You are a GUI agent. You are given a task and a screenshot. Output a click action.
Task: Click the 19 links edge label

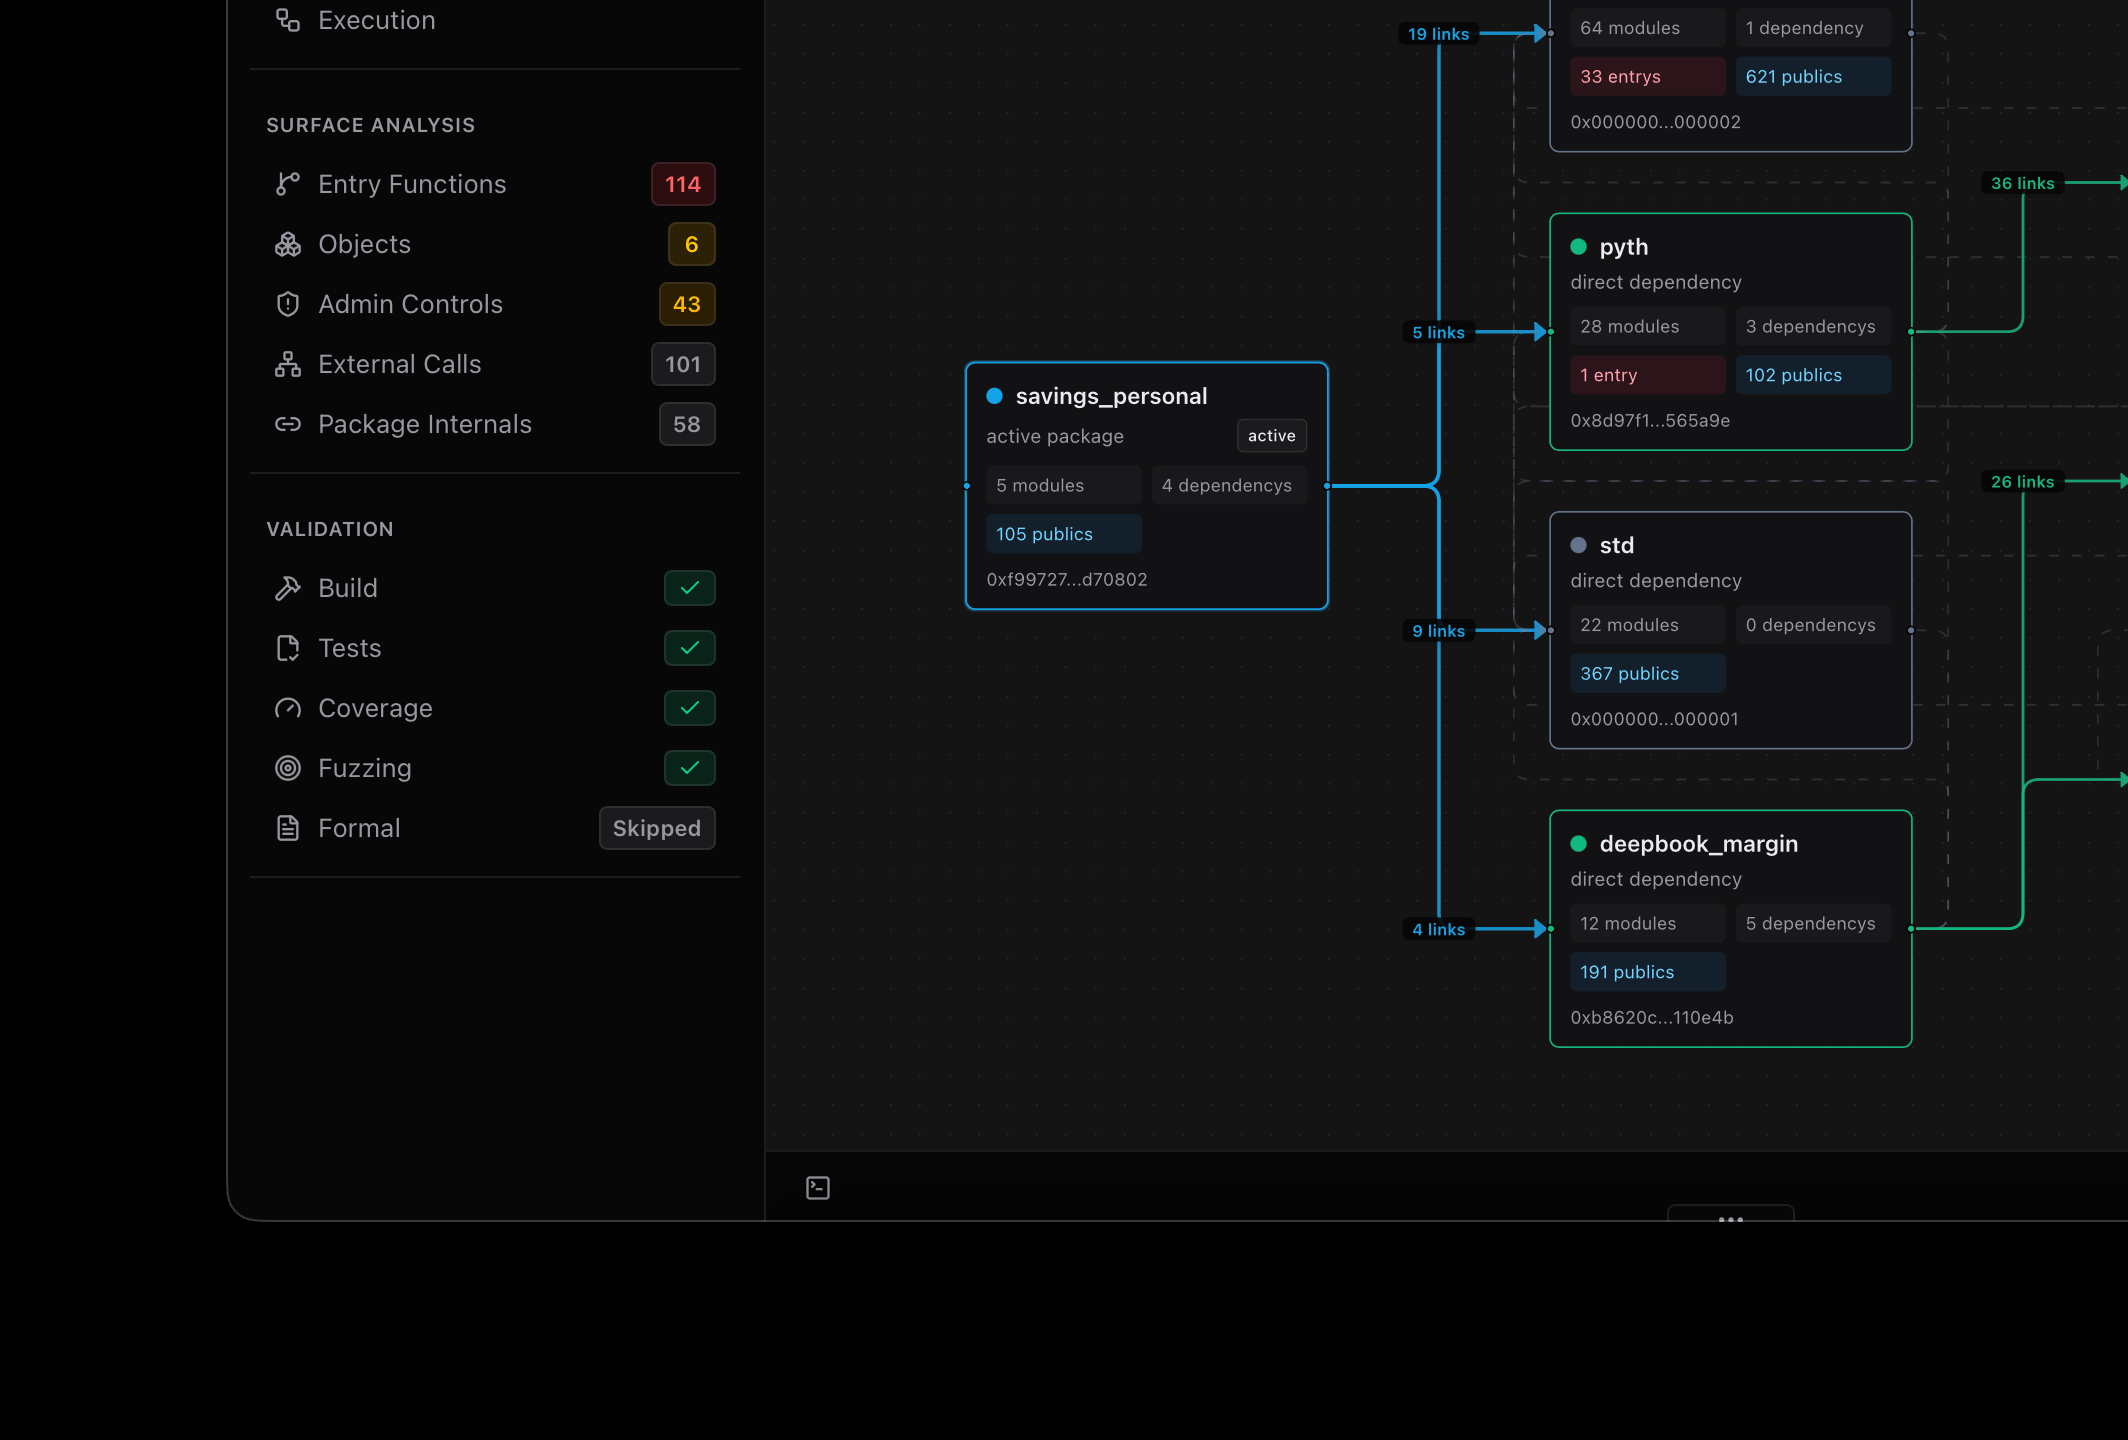(1438, 33)
